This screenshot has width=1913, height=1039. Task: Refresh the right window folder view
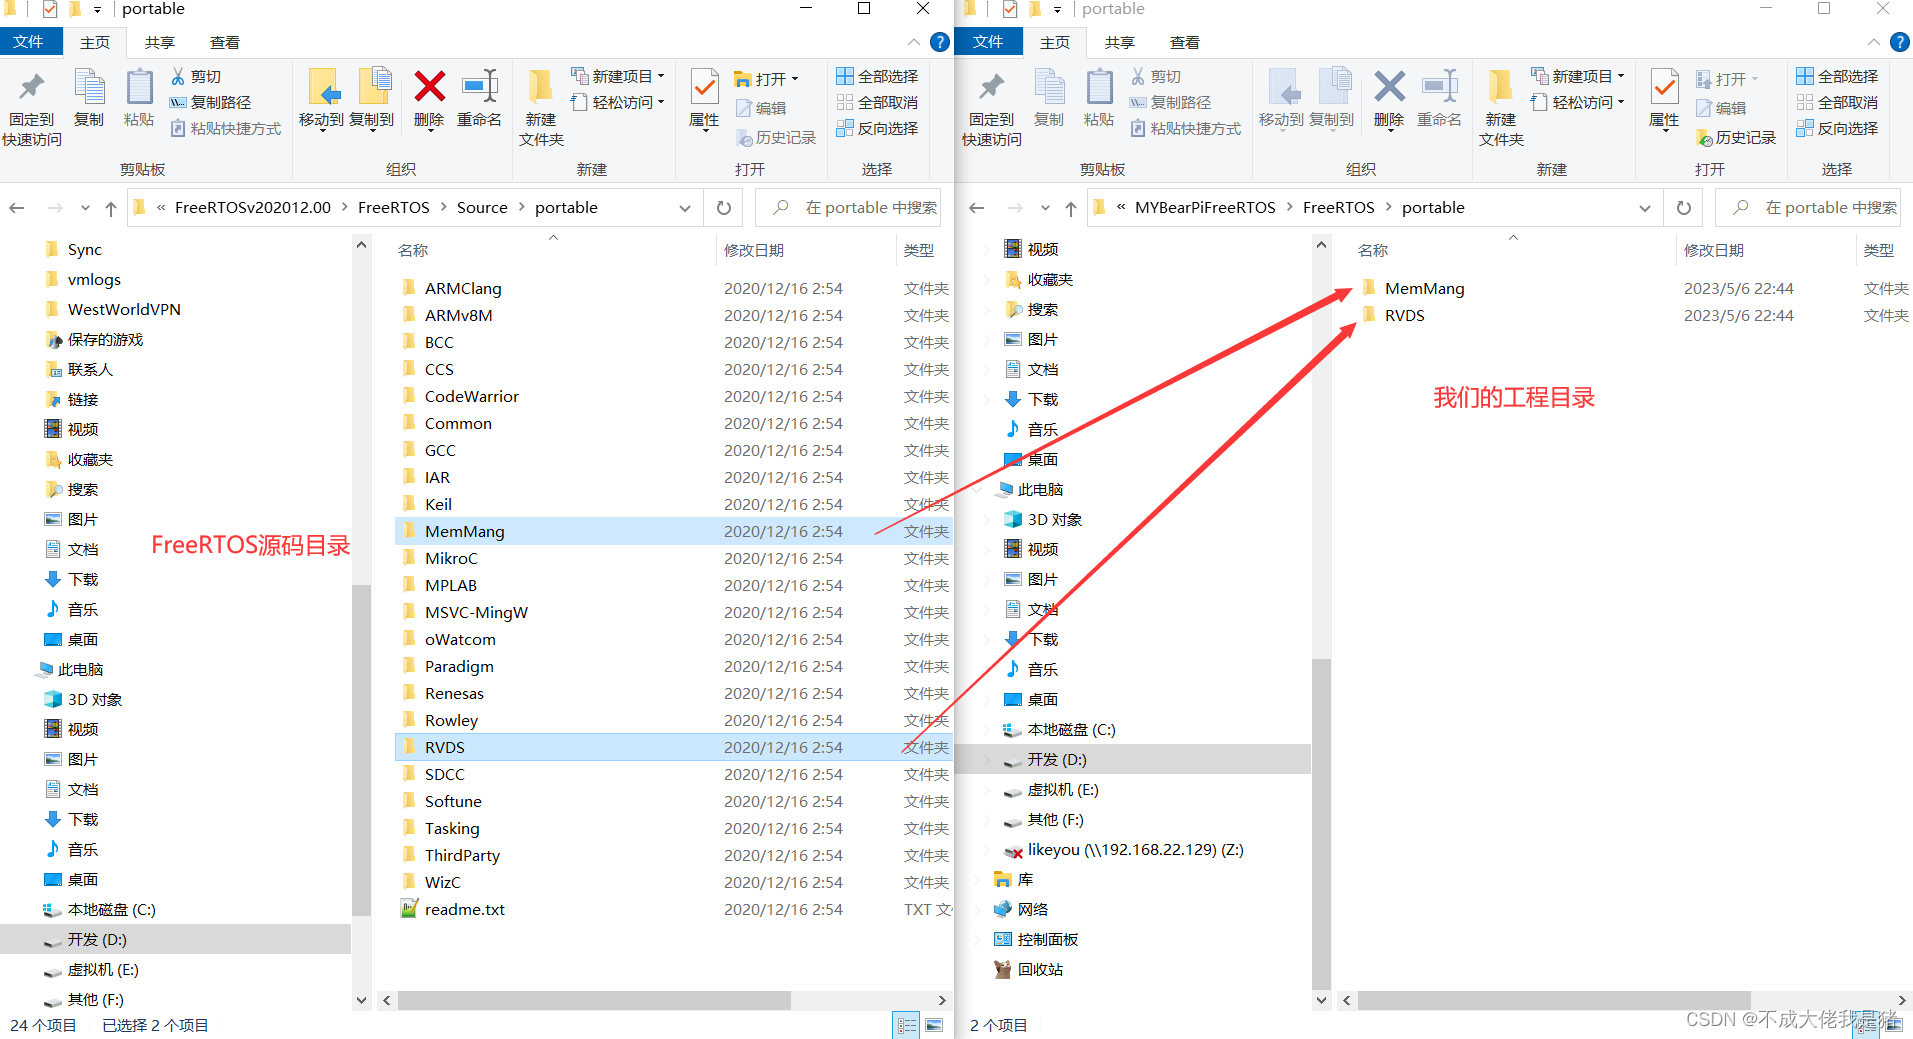click(1684, 208)
